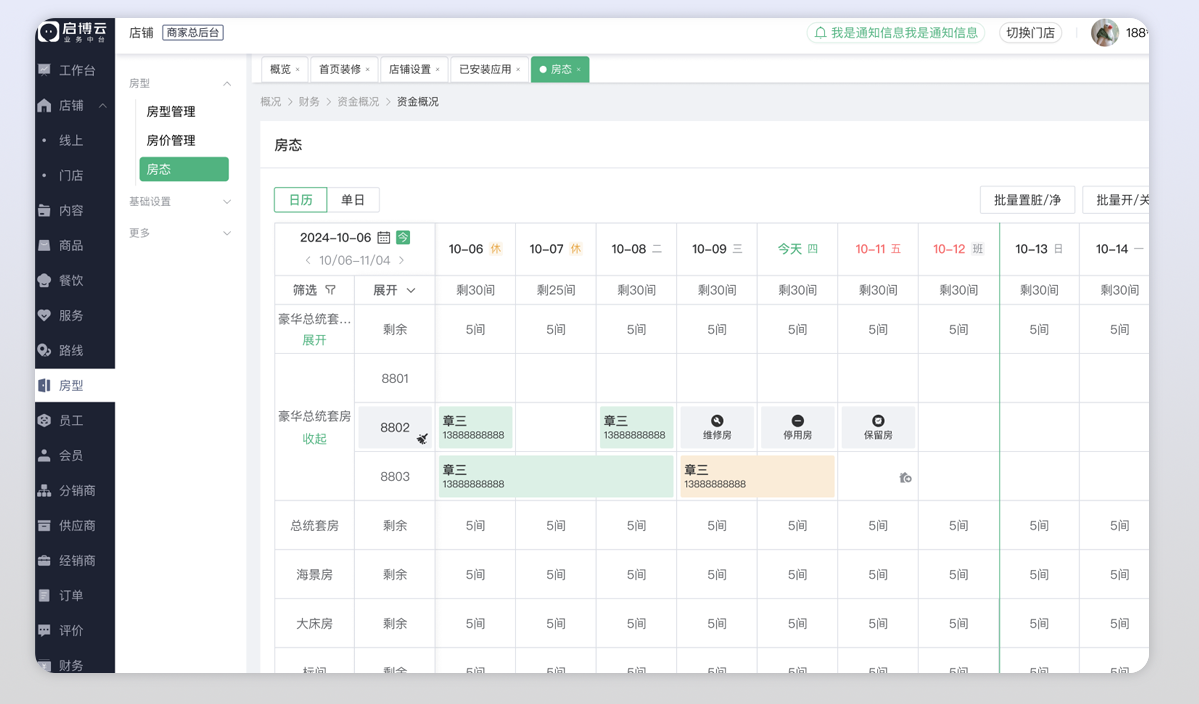Go to previous date range arrow
Viewport: 1199px width, 704px height.
coord(308,261)
